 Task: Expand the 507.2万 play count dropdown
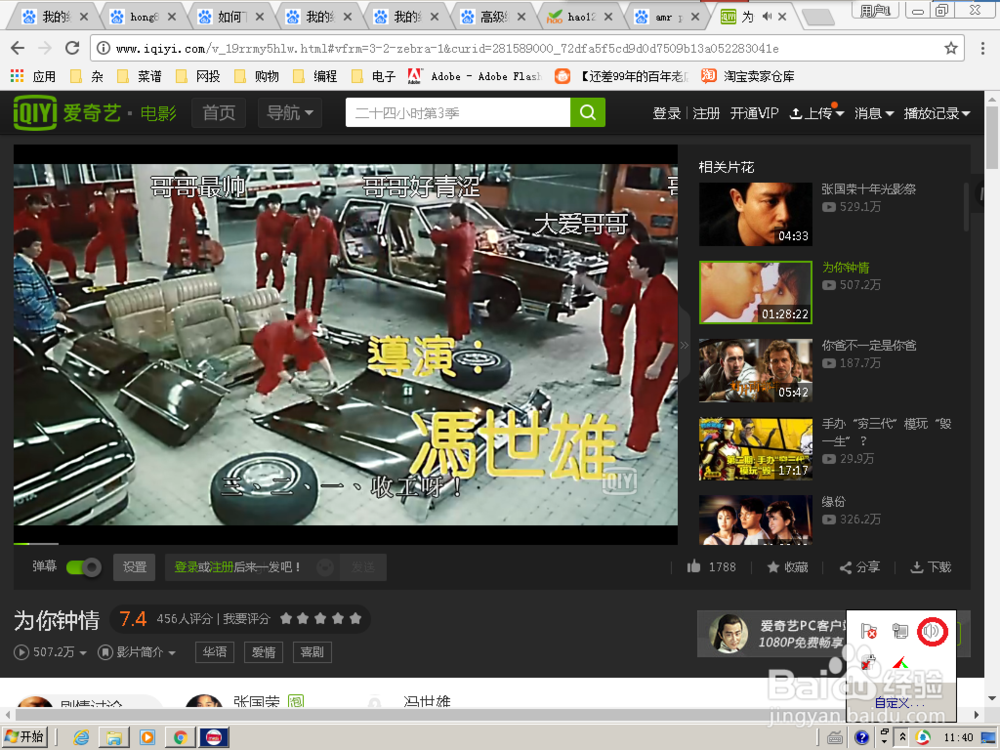[84, 652]
